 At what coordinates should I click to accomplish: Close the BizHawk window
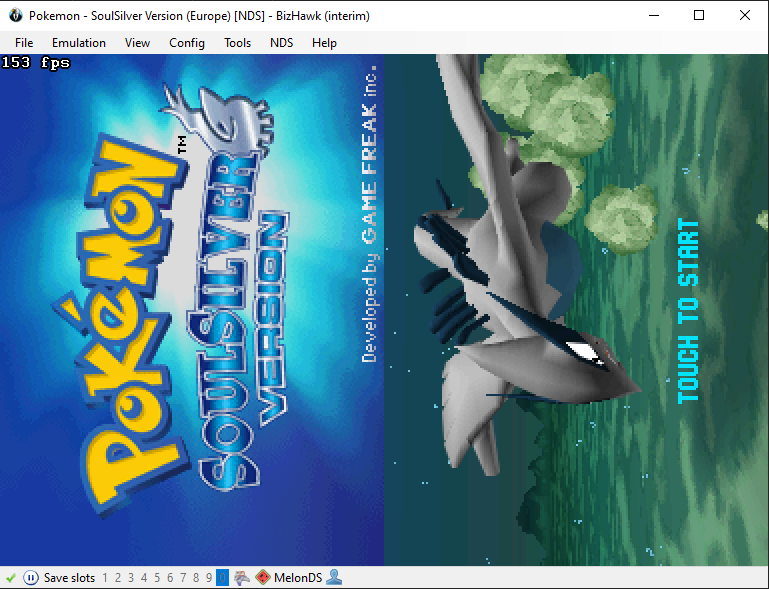pos(744,15)
